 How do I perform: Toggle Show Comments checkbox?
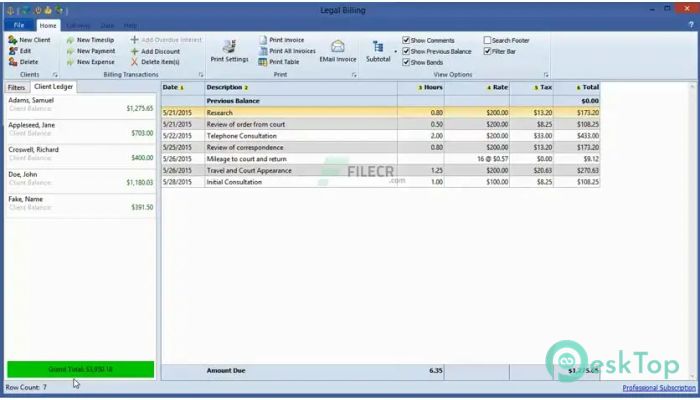406,40
